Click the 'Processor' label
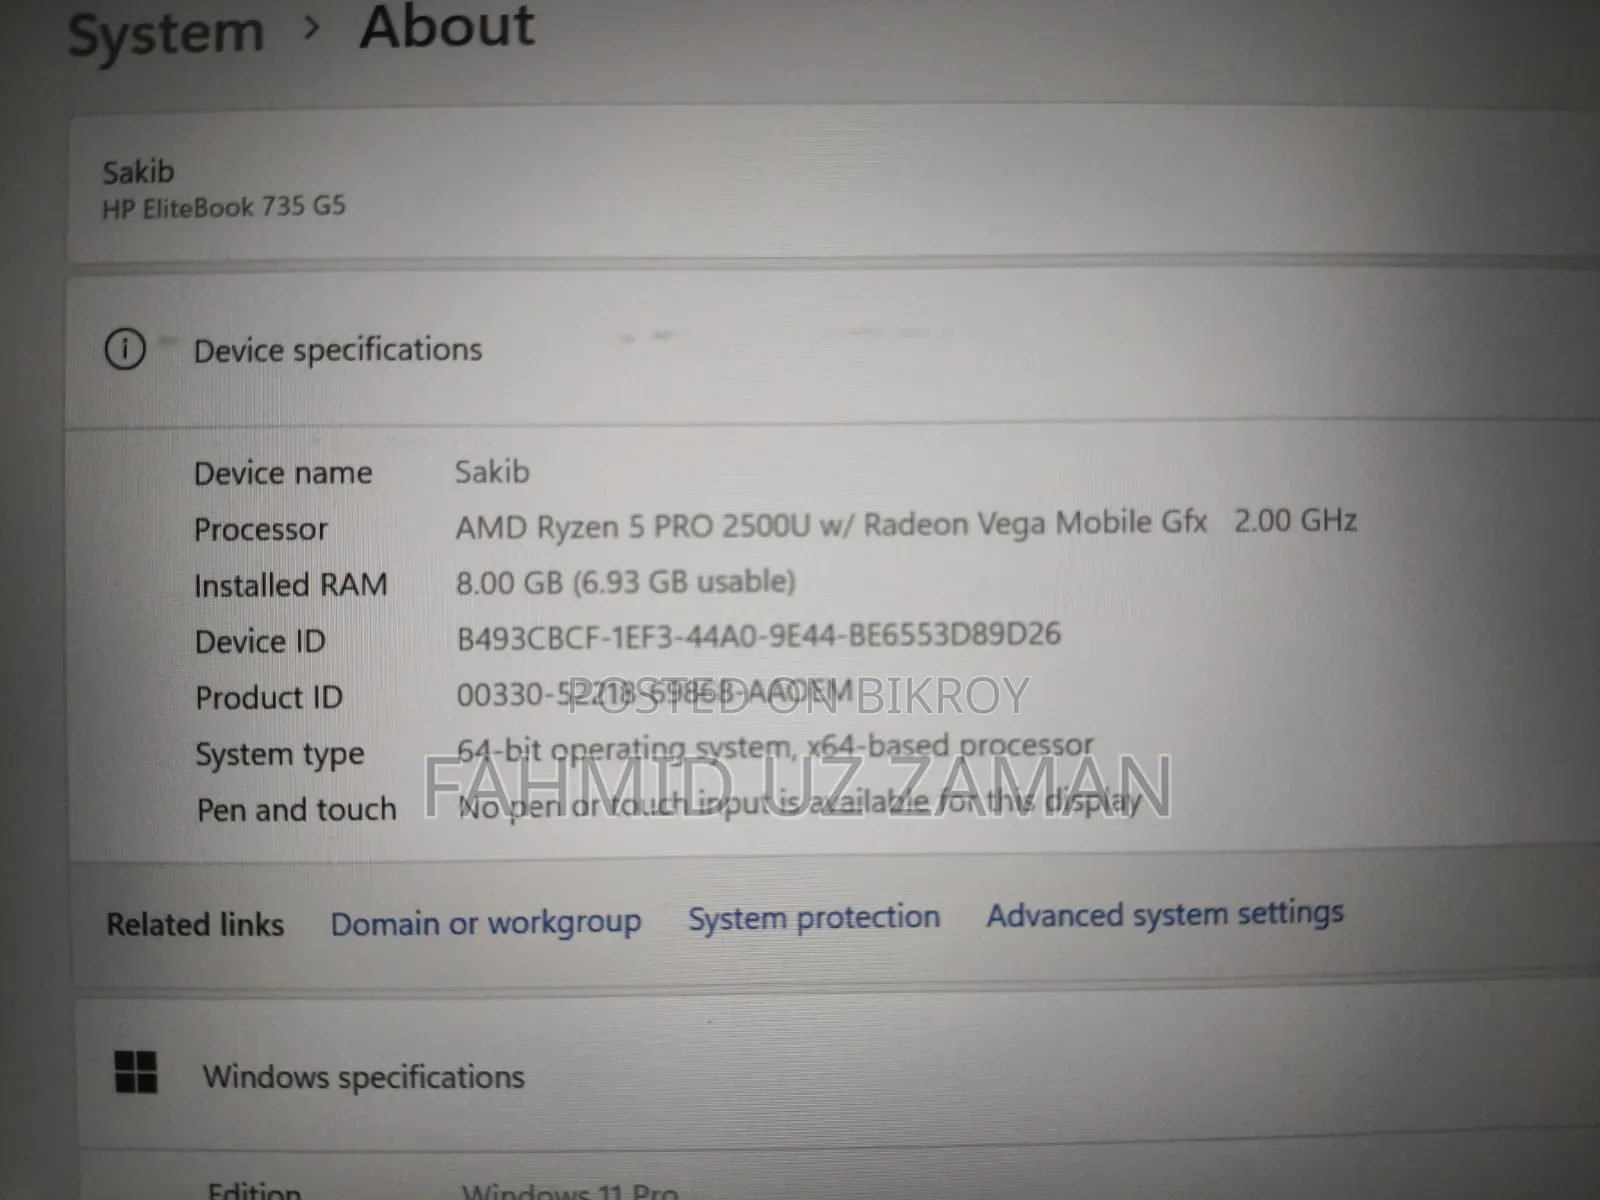The width and height of the screenshot is (1600, 1200). tap(261, 529)
